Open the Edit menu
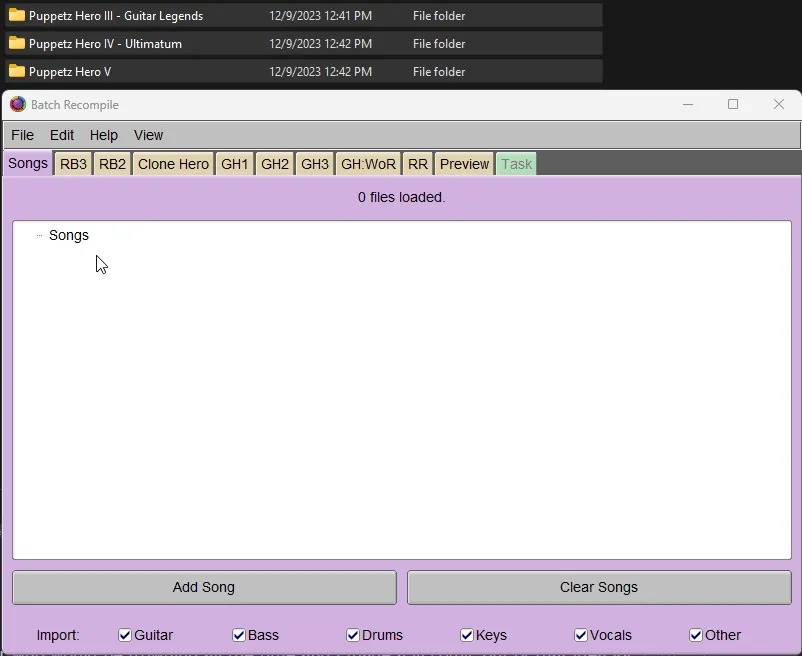The width and height of the screenshot is (802, 656). (61, 135)
